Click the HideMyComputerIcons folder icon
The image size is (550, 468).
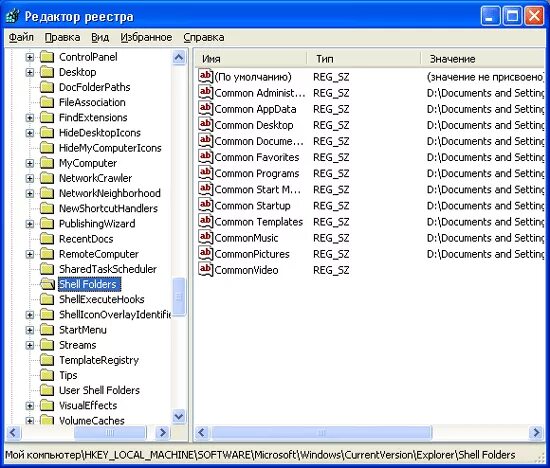[x=47, y=148]
